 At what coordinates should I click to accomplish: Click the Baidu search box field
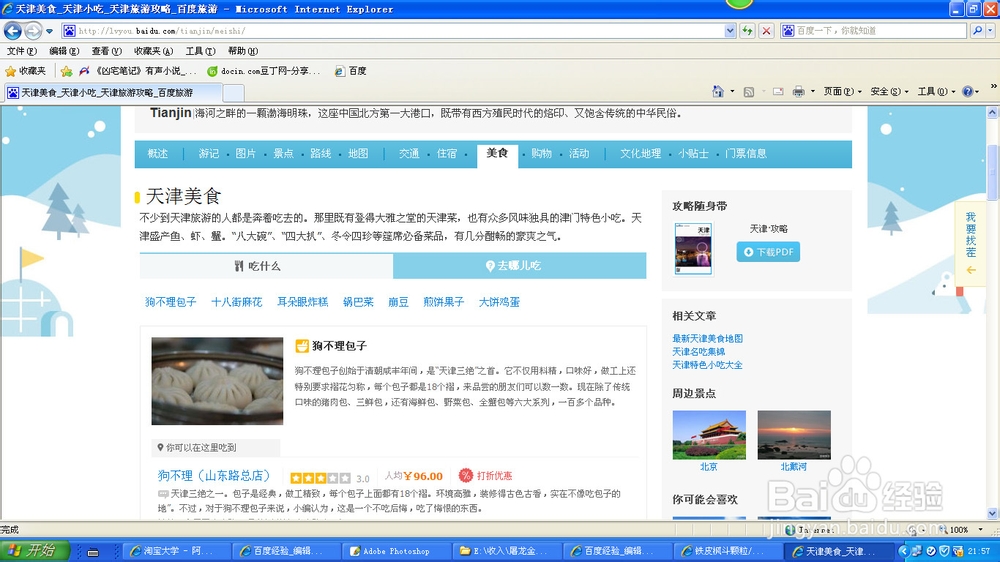pyautogui.click(x=874, y=31)
